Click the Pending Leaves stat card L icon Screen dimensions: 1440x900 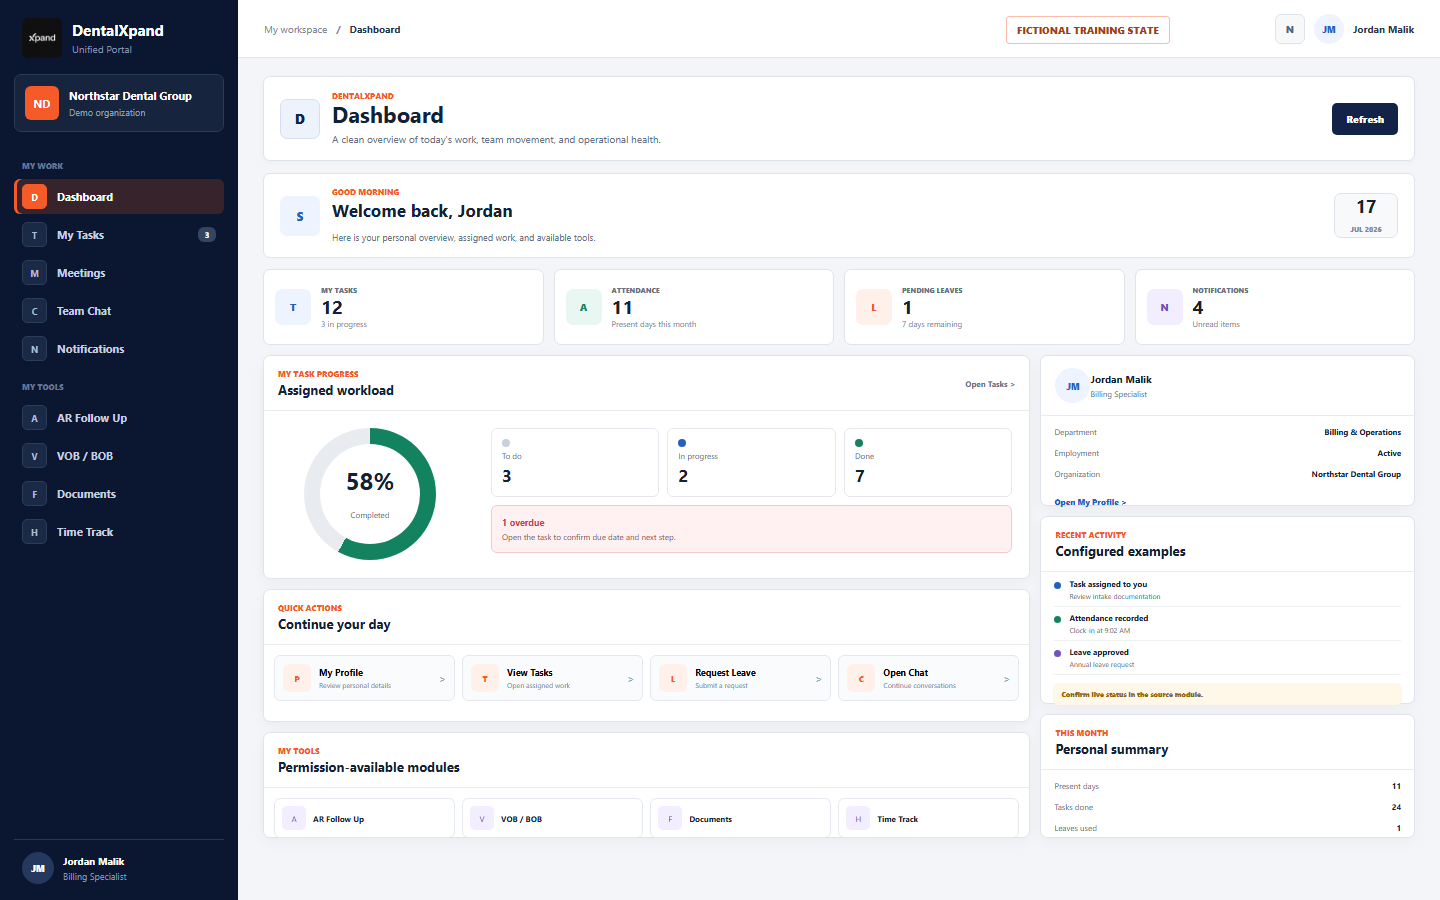(874, 307)
